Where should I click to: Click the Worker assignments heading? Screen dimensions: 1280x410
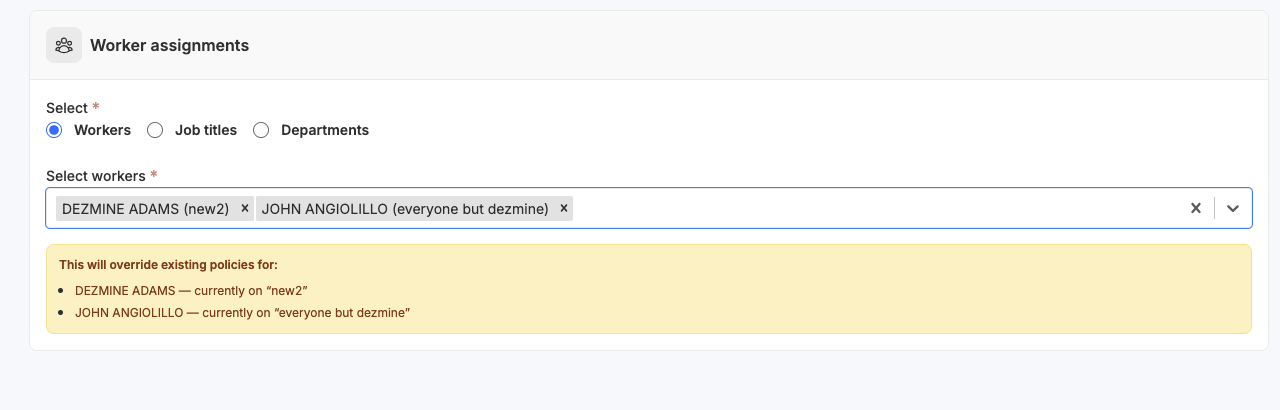point(169,45)
